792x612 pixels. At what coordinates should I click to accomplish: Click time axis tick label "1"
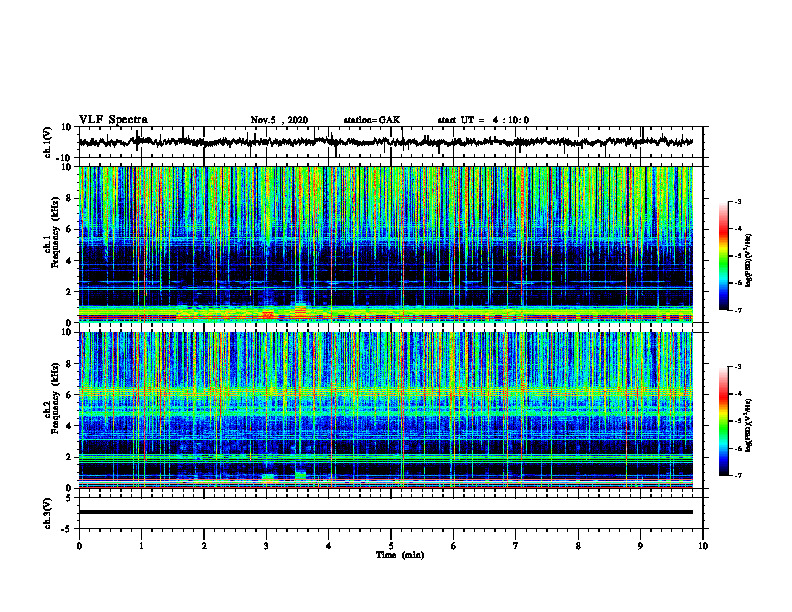tap(141, 546)
